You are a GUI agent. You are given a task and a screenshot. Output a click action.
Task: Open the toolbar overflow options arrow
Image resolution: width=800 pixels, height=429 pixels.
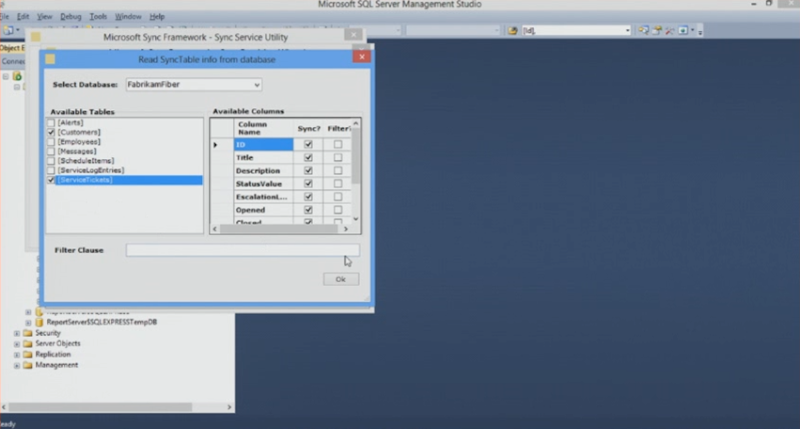700,32
